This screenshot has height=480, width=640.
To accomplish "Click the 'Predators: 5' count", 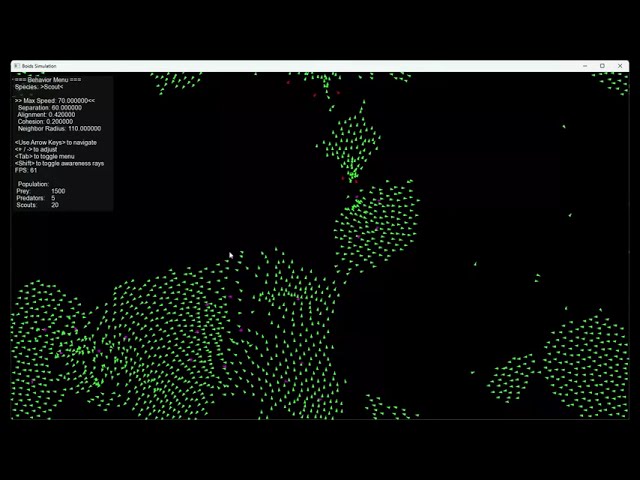I will [36, 198].
